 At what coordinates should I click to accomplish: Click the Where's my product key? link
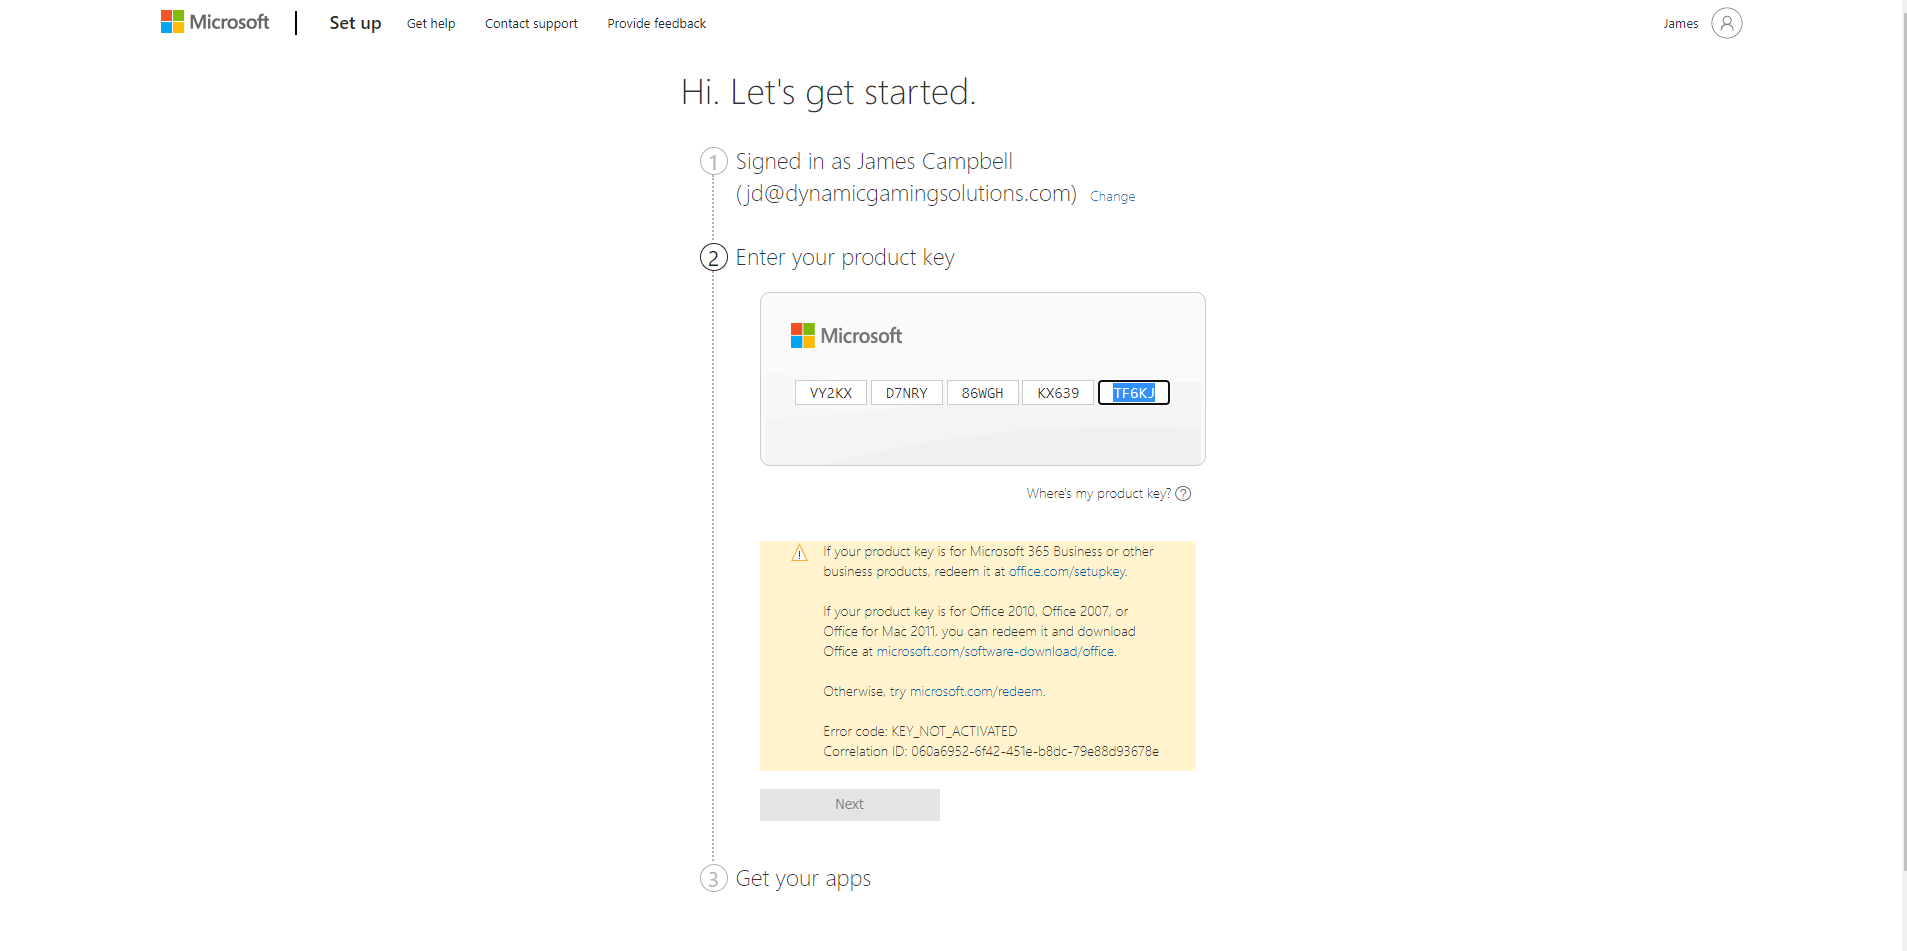[x=1098, y=494]
